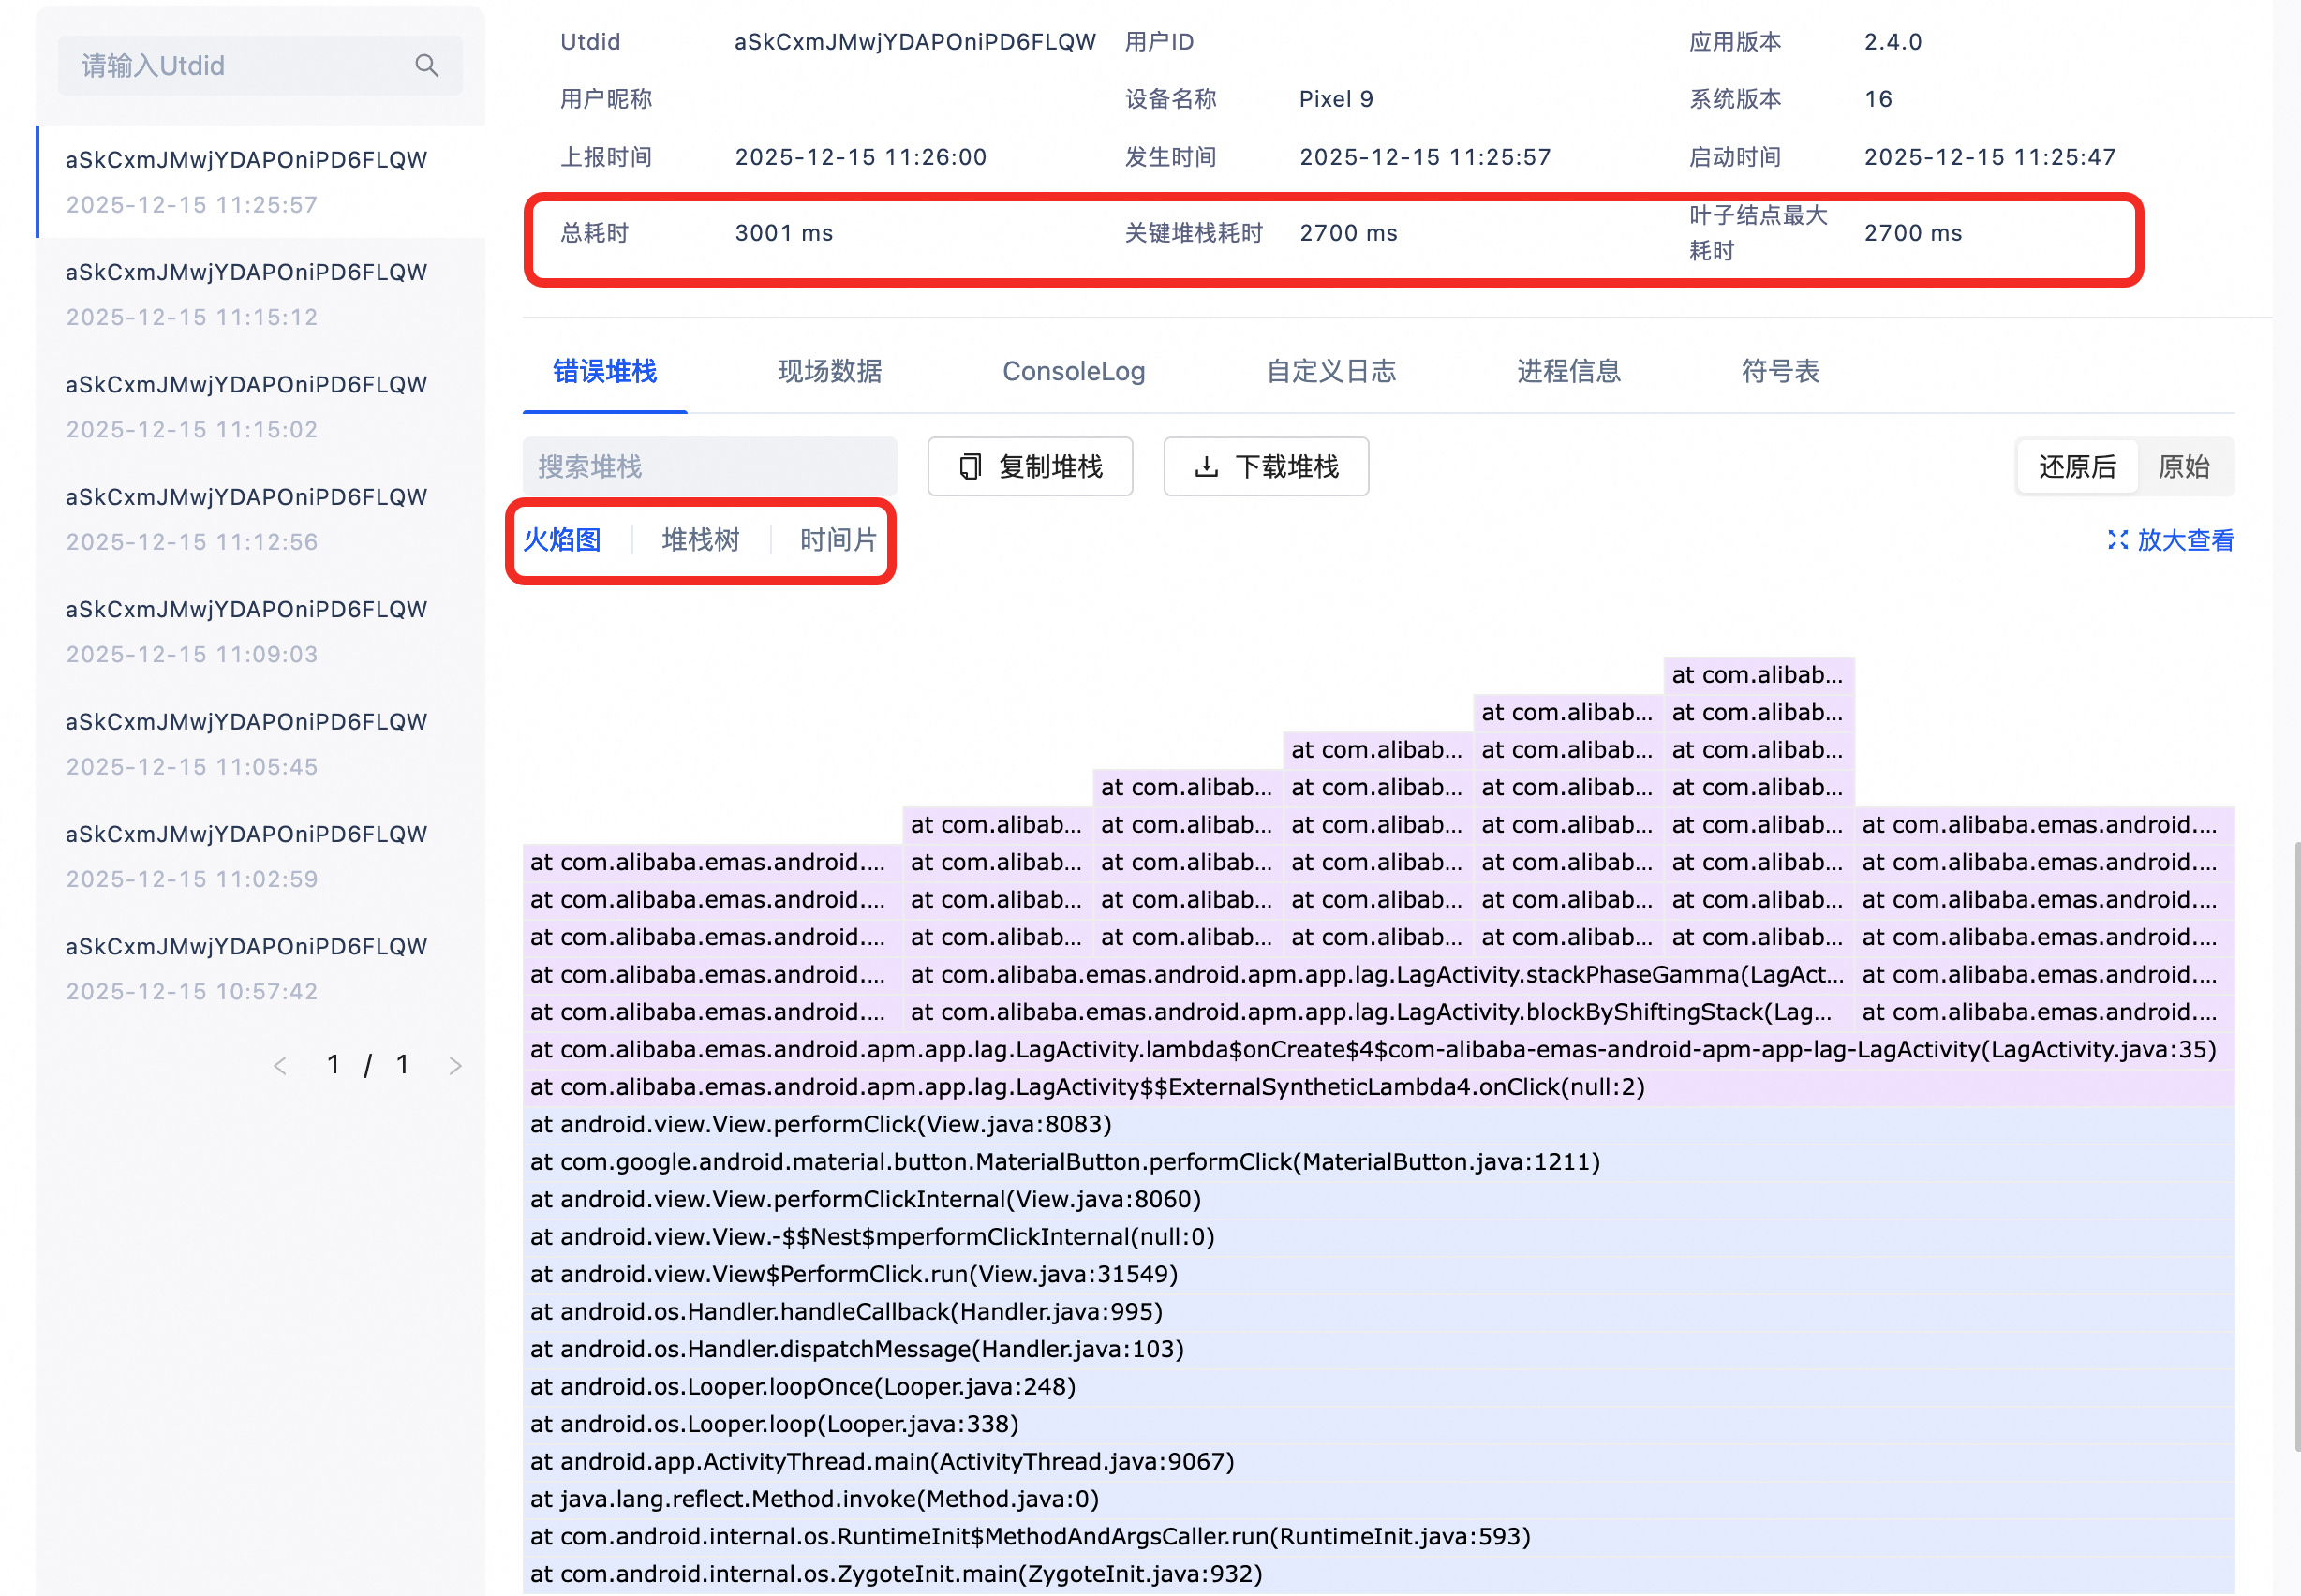
Task: Open the 现场数据 tab
Action: click(829, 372)
